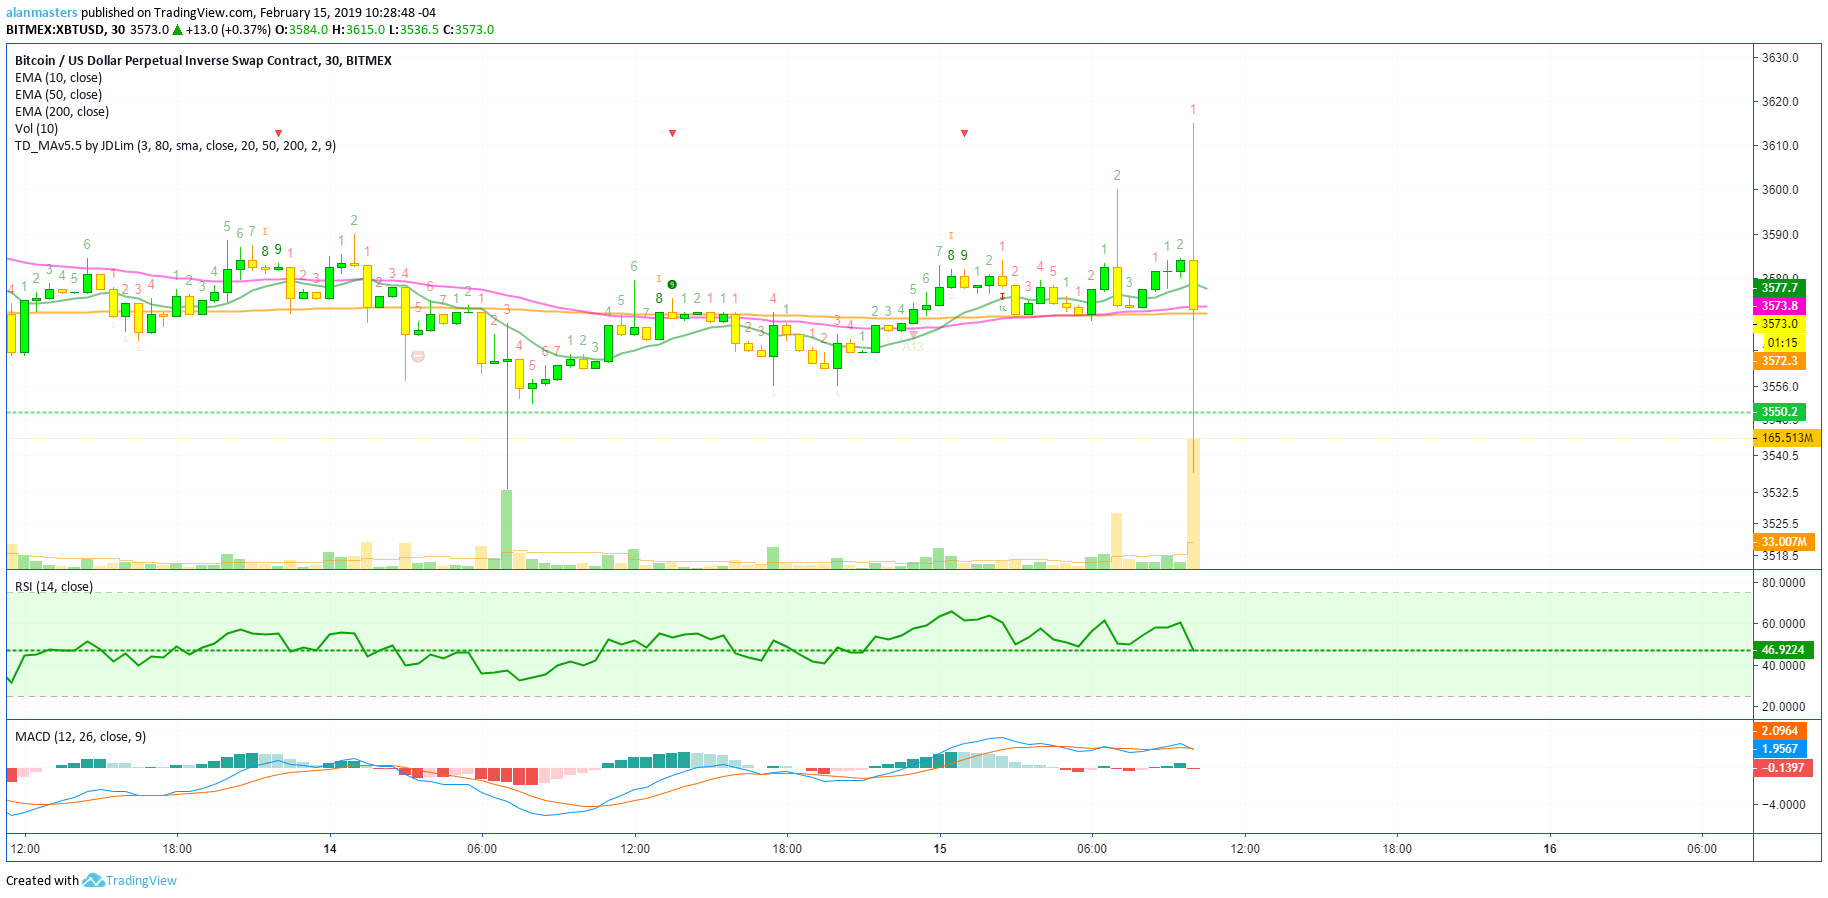Click the tall green volume spike bar
The height and width of the screenshot is (898, 1828).
[507, 529]
